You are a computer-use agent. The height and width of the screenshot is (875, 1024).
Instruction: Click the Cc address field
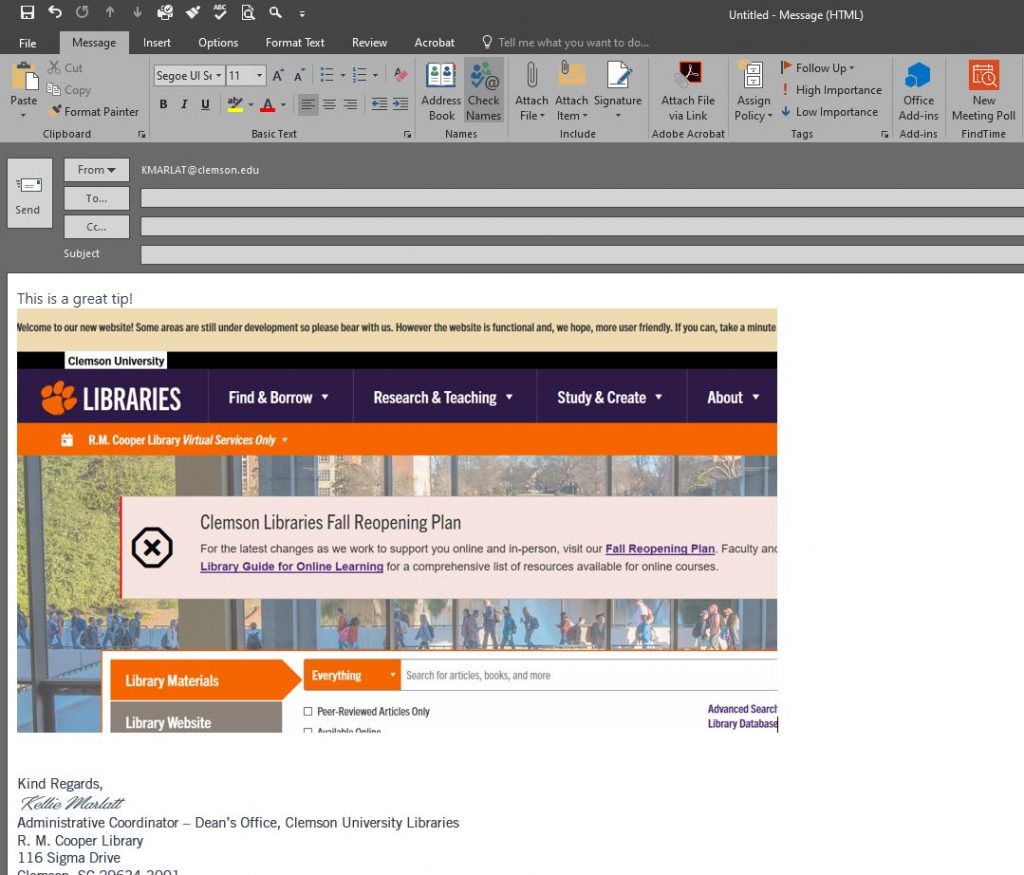(x=583, y=227)
